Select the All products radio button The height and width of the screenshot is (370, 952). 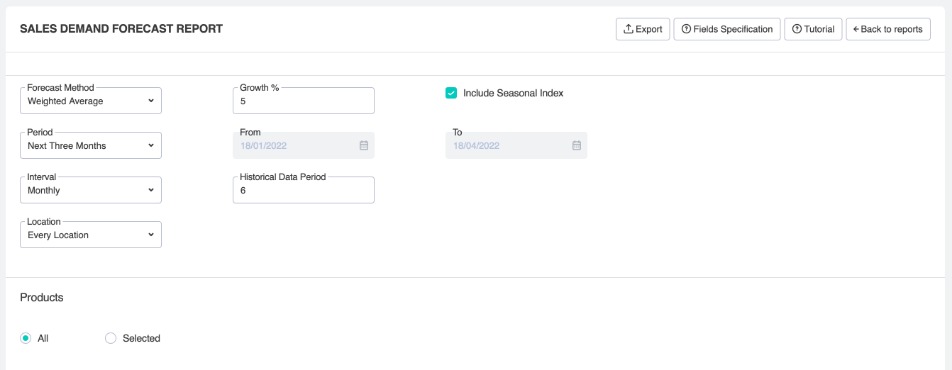(x=26, y=338)
